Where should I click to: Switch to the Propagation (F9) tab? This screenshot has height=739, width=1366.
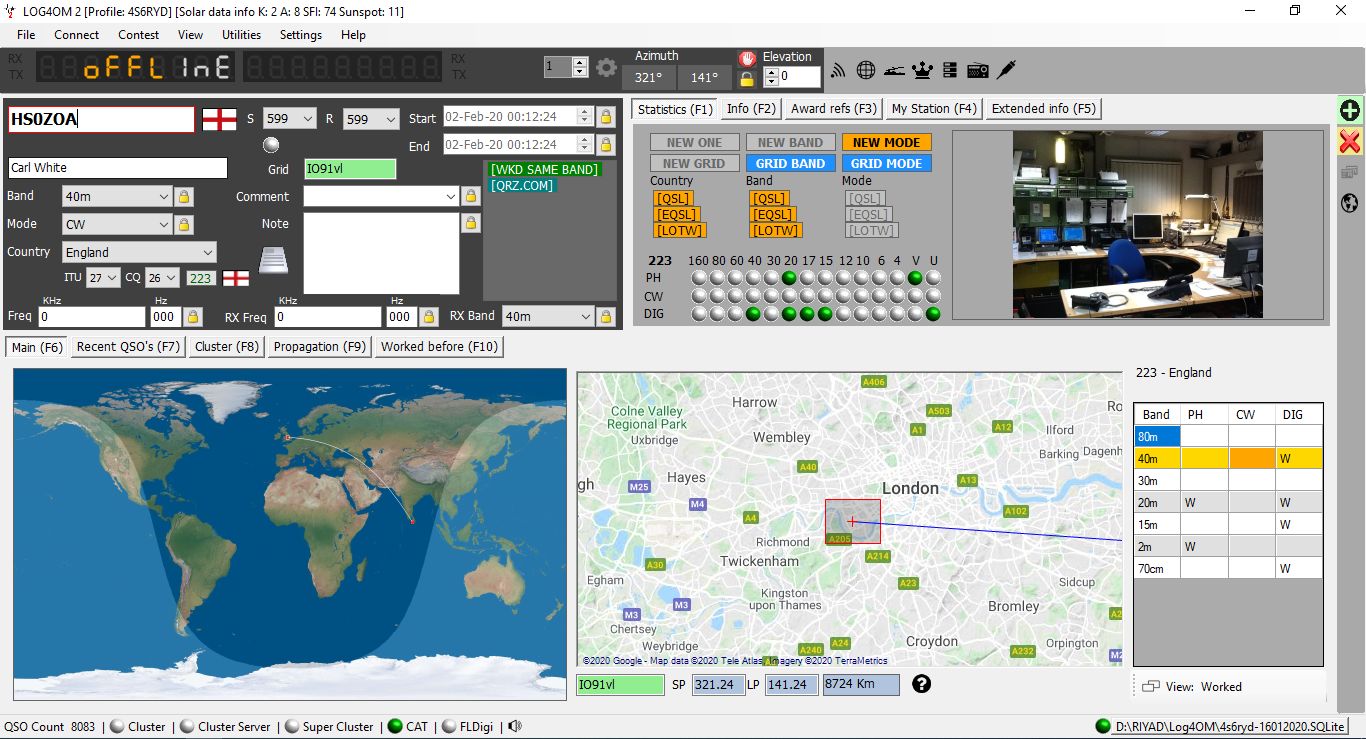pyautogui.click(x=320, y=347)
